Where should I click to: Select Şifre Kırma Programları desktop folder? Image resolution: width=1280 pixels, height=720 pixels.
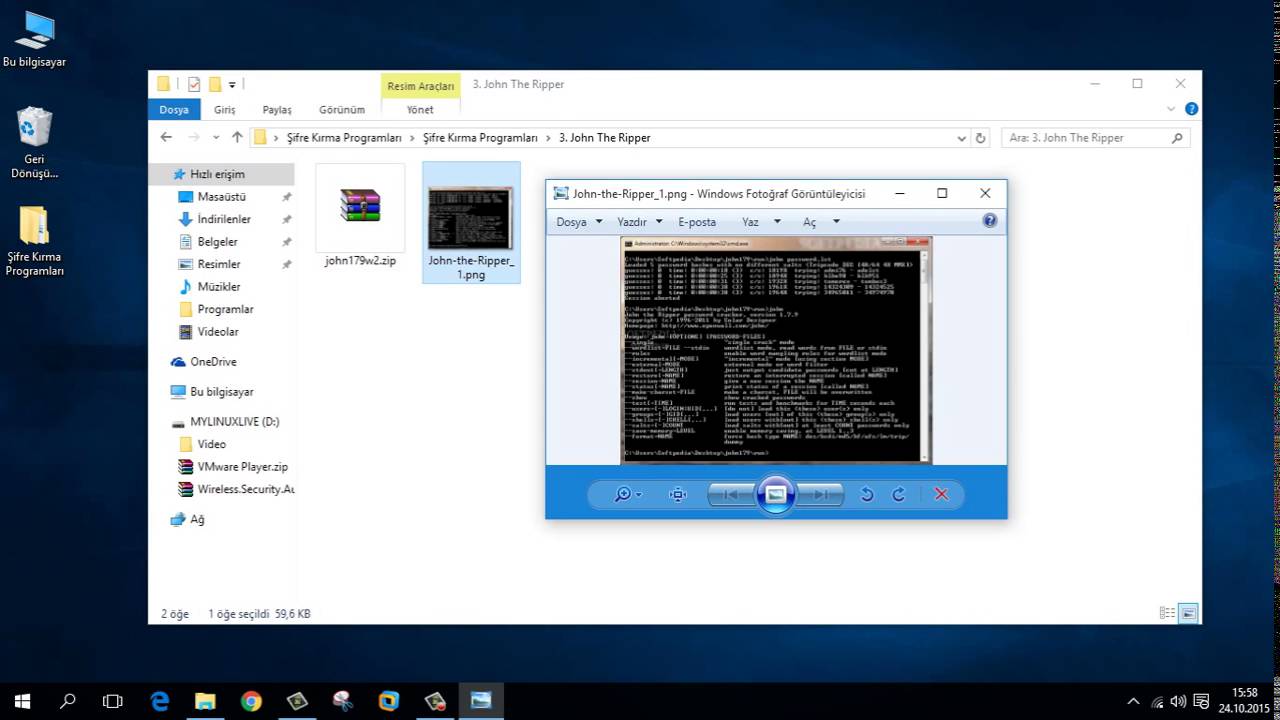click(x=34, y=241)
